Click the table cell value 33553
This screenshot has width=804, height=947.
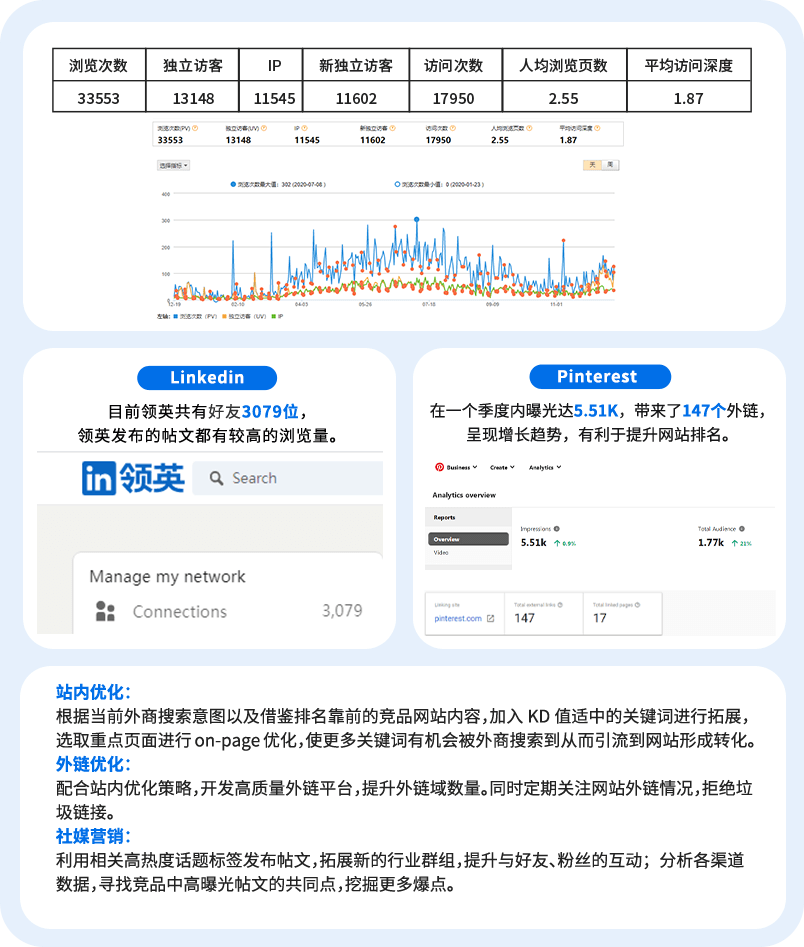(99, 98)
